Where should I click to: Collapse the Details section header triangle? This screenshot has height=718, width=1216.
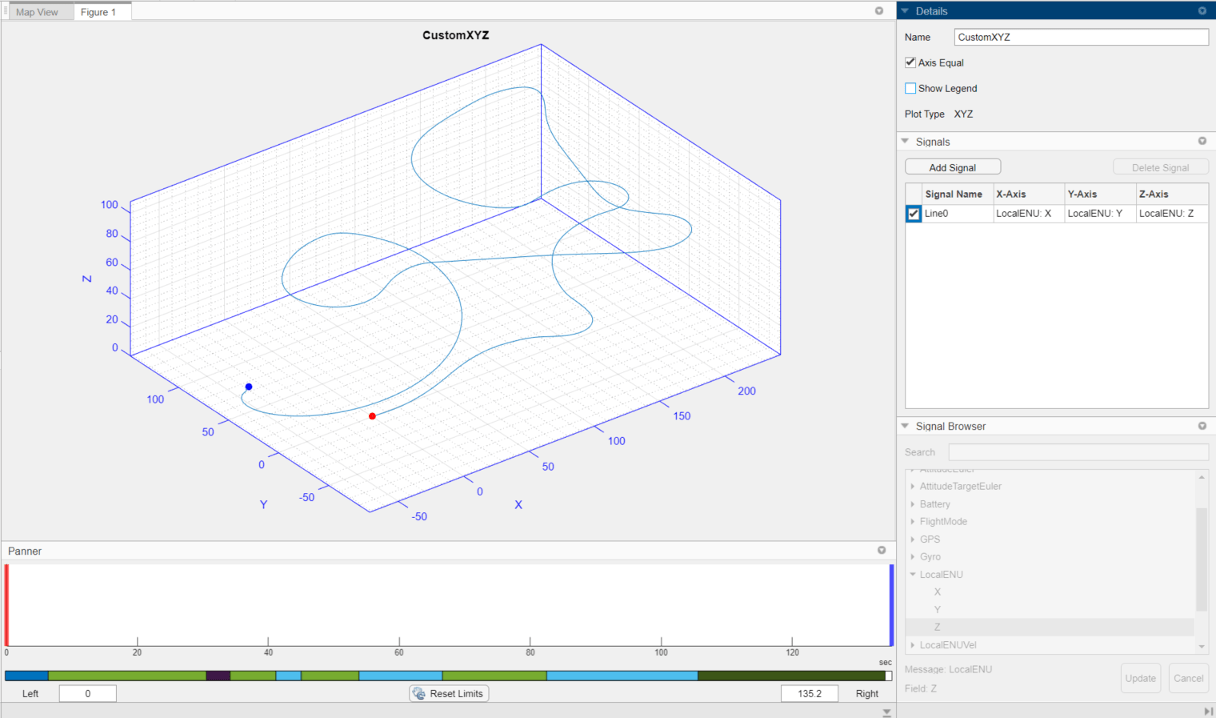[x=906, y=10]
